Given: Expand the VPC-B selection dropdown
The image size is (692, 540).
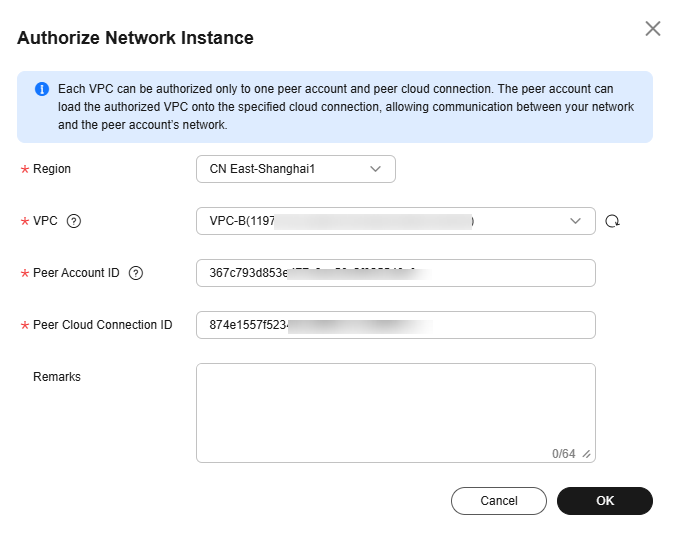Looking at the screenshot, I should point(396,221).
